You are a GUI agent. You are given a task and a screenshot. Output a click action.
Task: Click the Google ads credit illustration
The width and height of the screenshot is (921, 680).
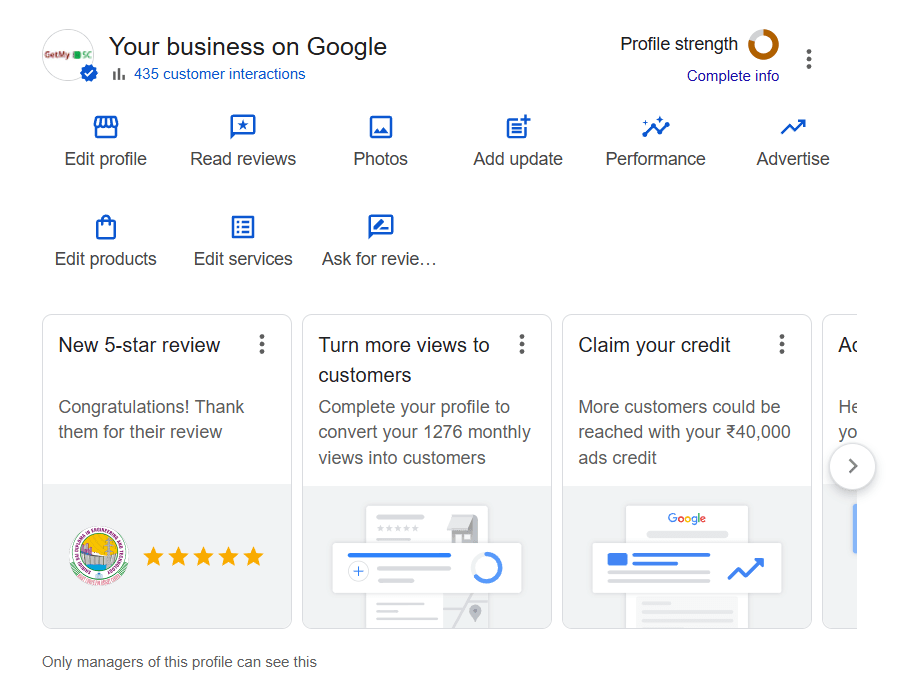point(687,565)
